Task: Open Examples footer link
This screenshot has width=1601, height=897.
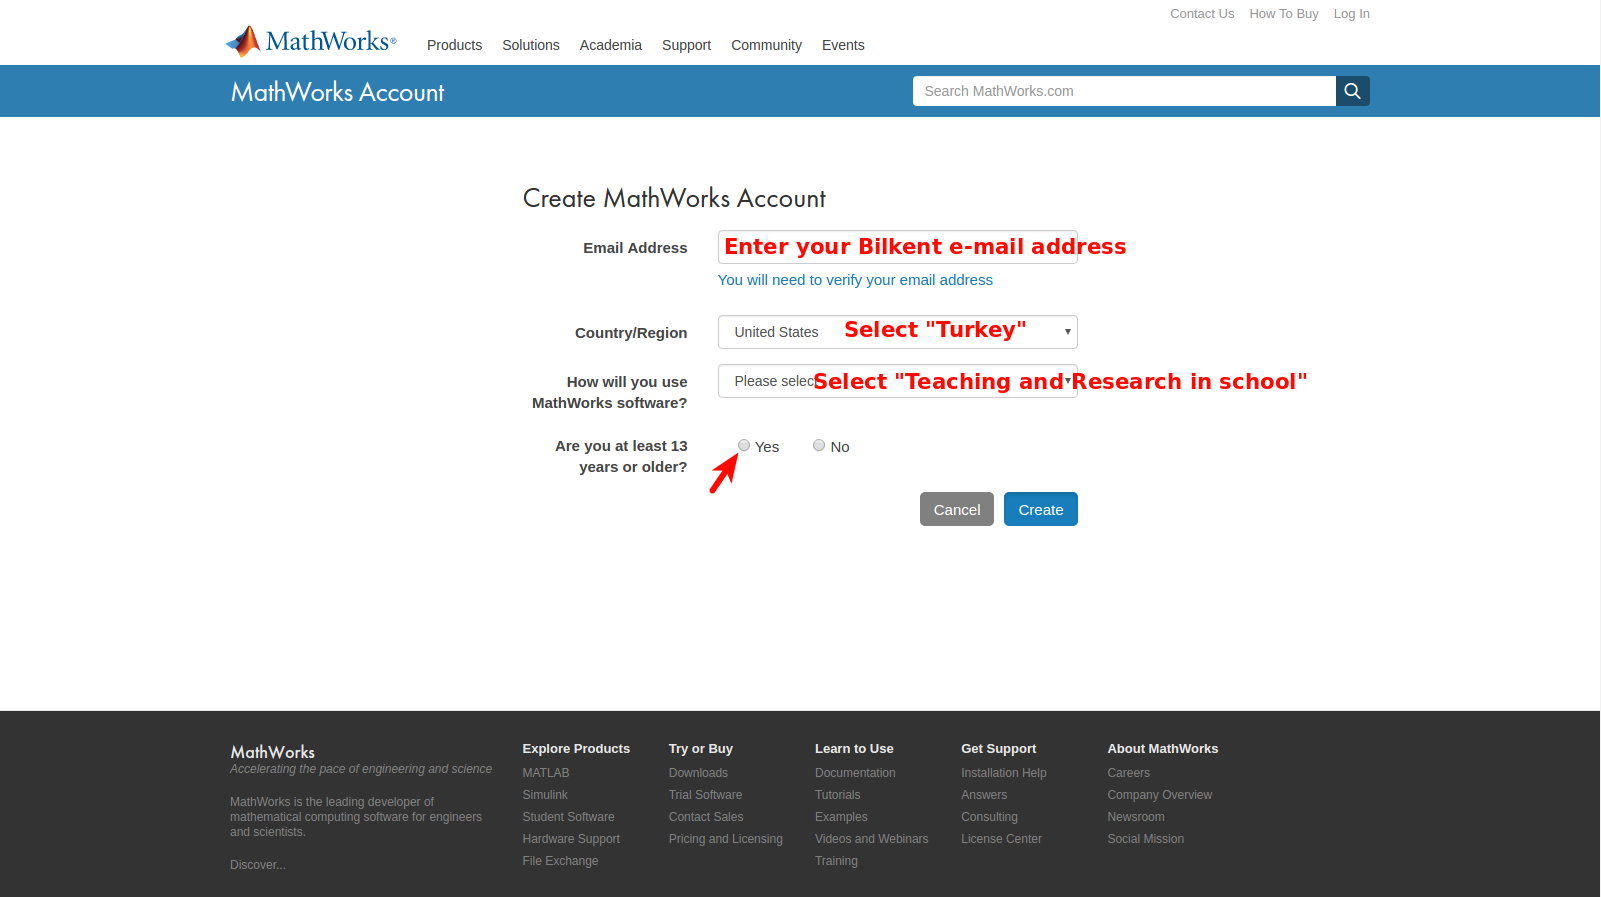Action: coord(841,817)
